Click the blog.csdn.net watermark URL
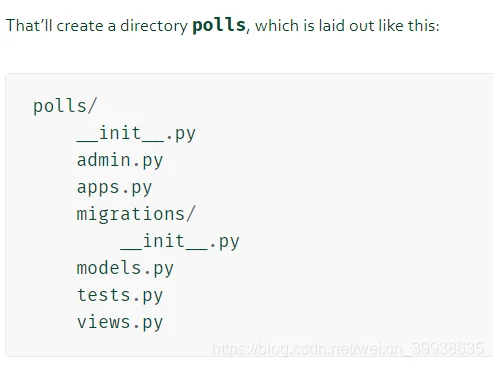The width and height of the screenshot is (493, 367). pyautogui.click(x=348, y=349)
